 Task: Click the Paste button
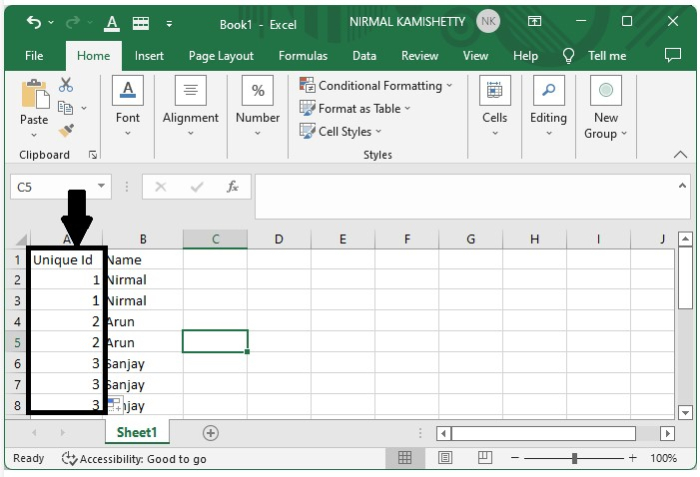point(34,106)
